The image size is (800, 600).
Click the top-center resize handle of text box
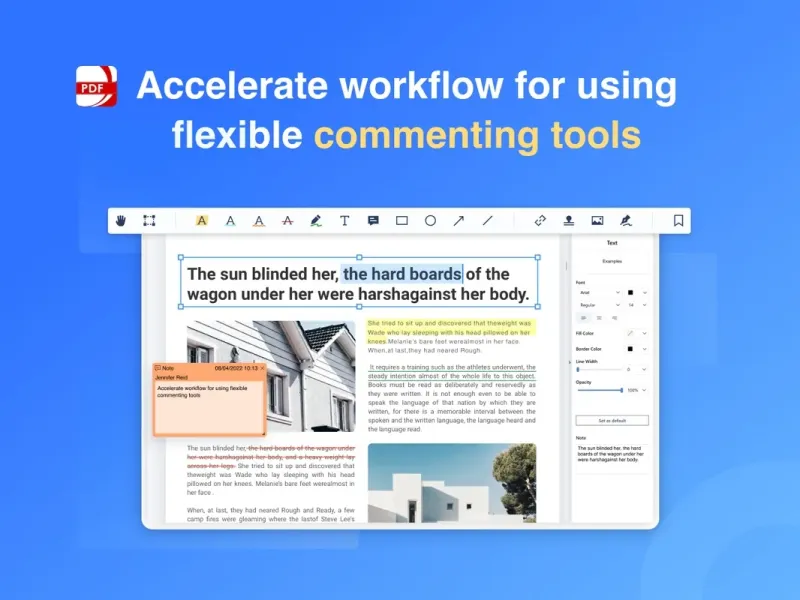(x=359, y=258)
